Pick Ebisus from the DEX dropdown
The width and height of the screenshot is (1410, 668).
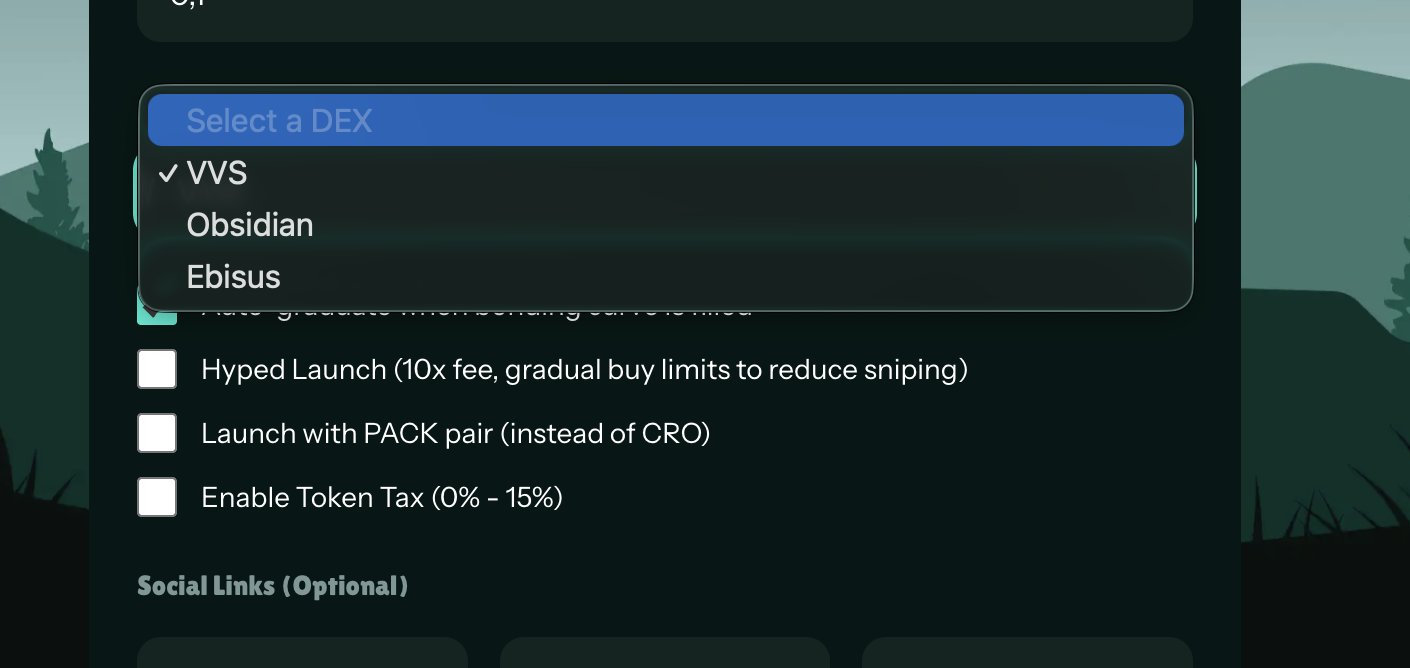pos(233,277)
